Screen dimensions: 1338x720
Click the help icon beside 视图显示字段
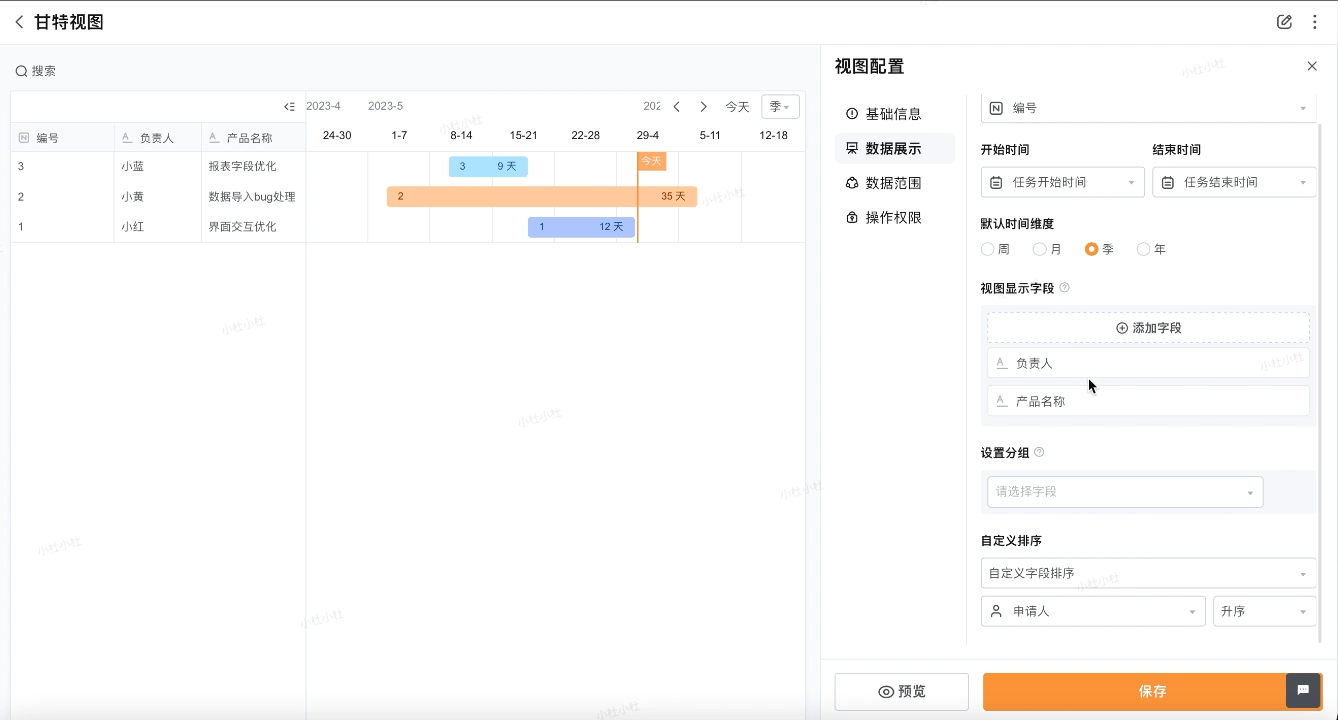(1064, 288)
